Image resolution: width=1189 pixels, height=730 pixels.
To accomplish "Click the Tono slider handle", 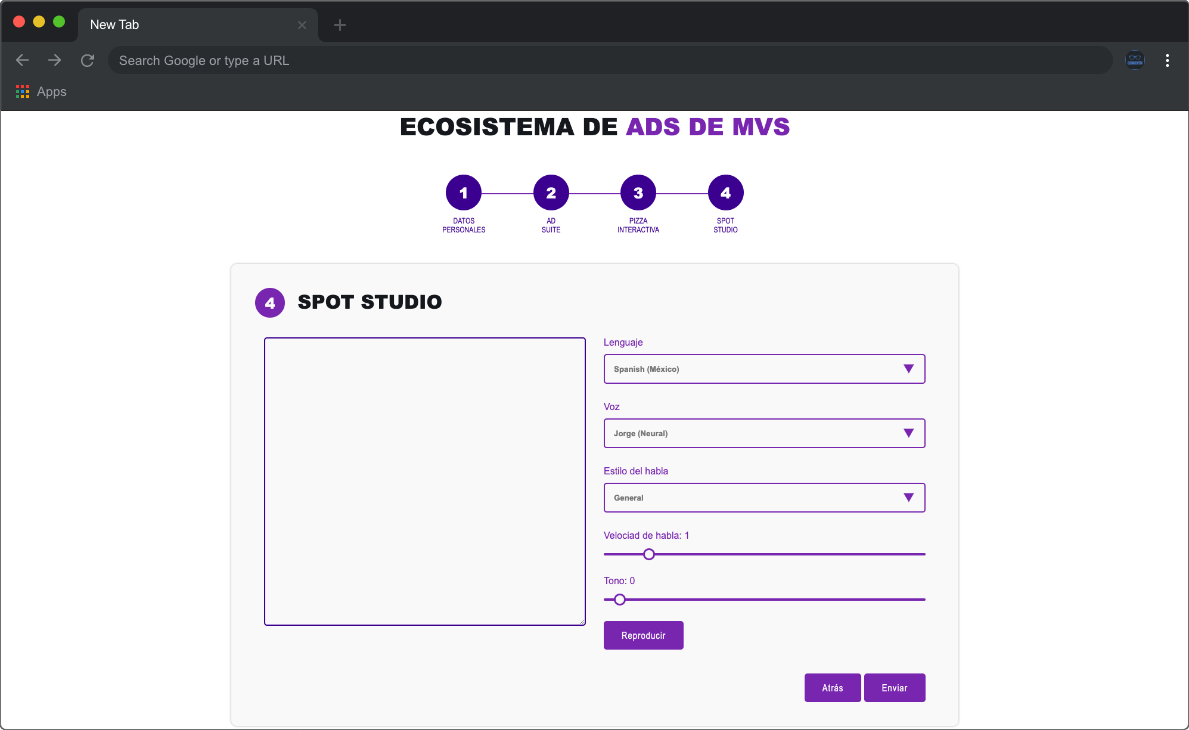I will tap(620, 600).
